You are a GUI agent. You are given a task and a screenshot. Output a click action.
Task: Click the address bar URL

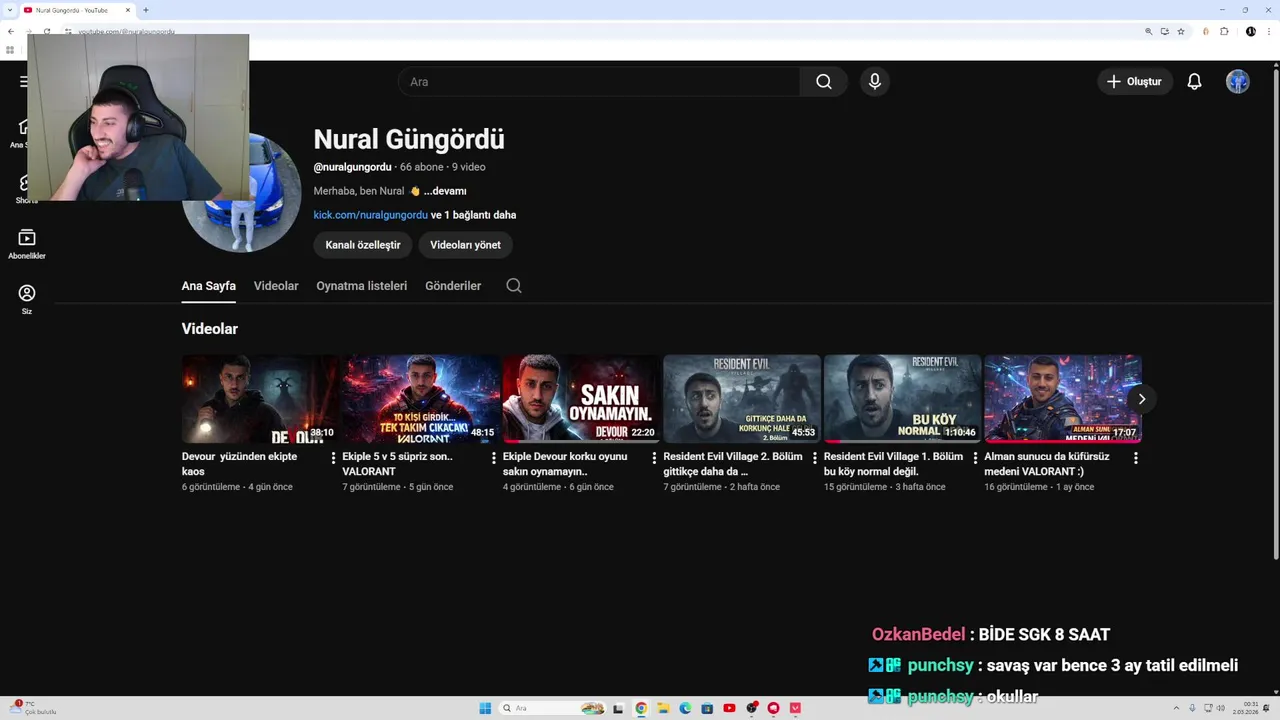click(126, 32)
